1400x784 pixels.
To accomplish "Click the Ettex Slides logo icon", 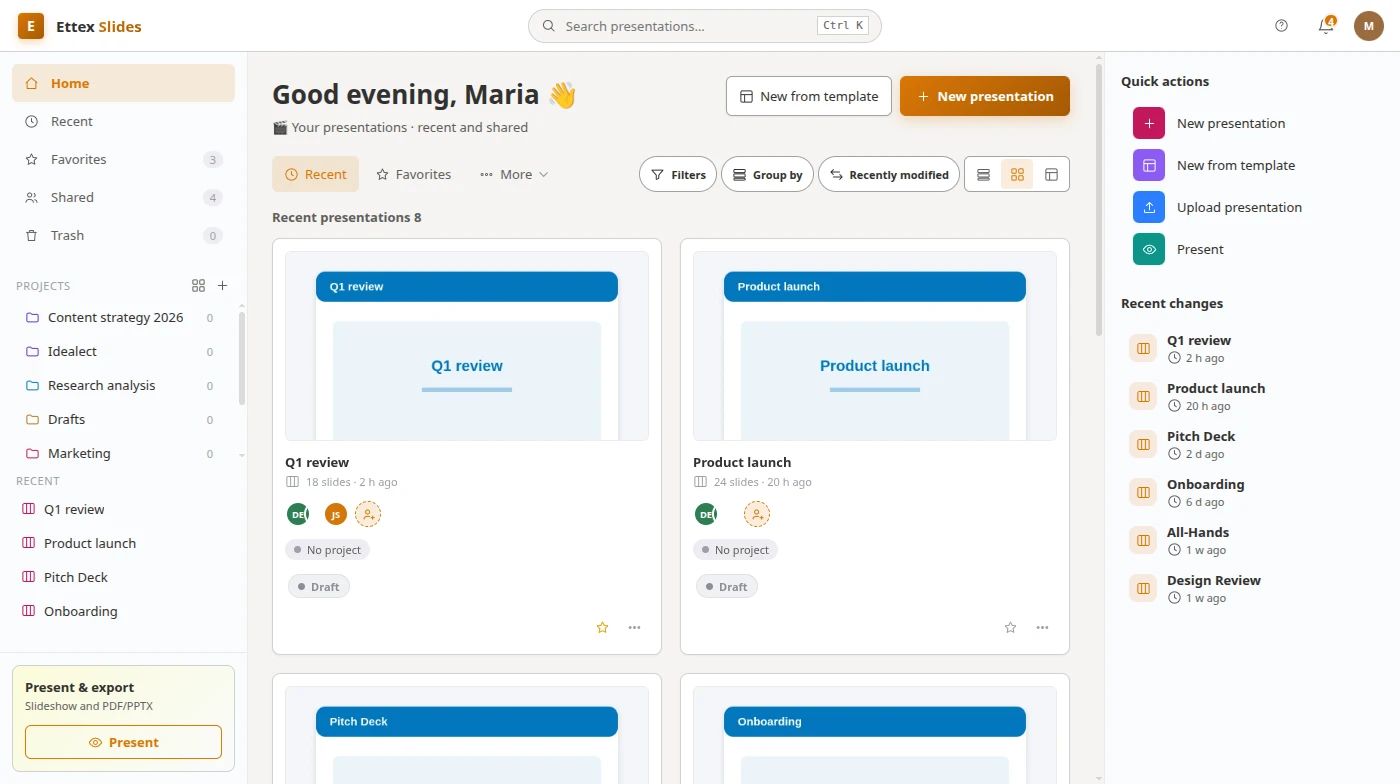I will pos(31,26).
